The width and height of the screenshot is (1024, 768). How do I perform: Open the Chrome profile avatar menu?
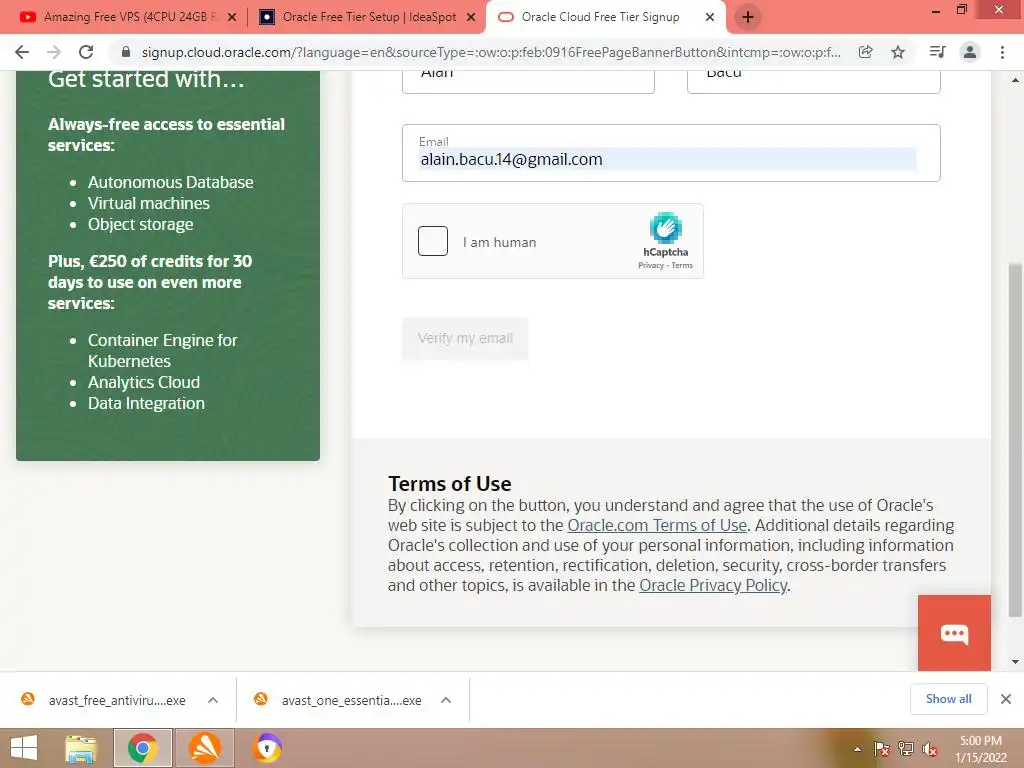[970, 52]
